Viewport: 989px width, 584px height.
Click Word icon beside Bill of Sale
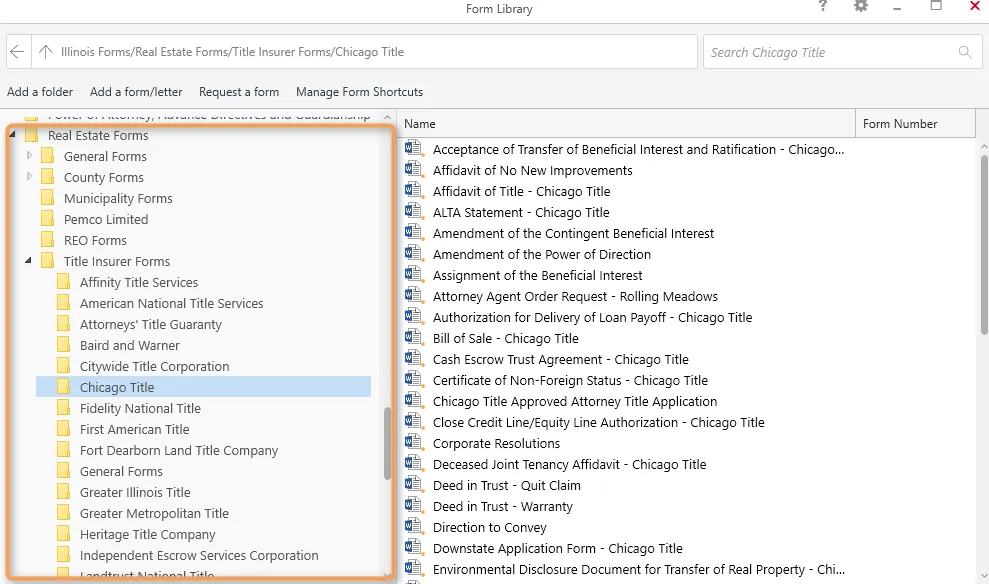pos(413,337)
